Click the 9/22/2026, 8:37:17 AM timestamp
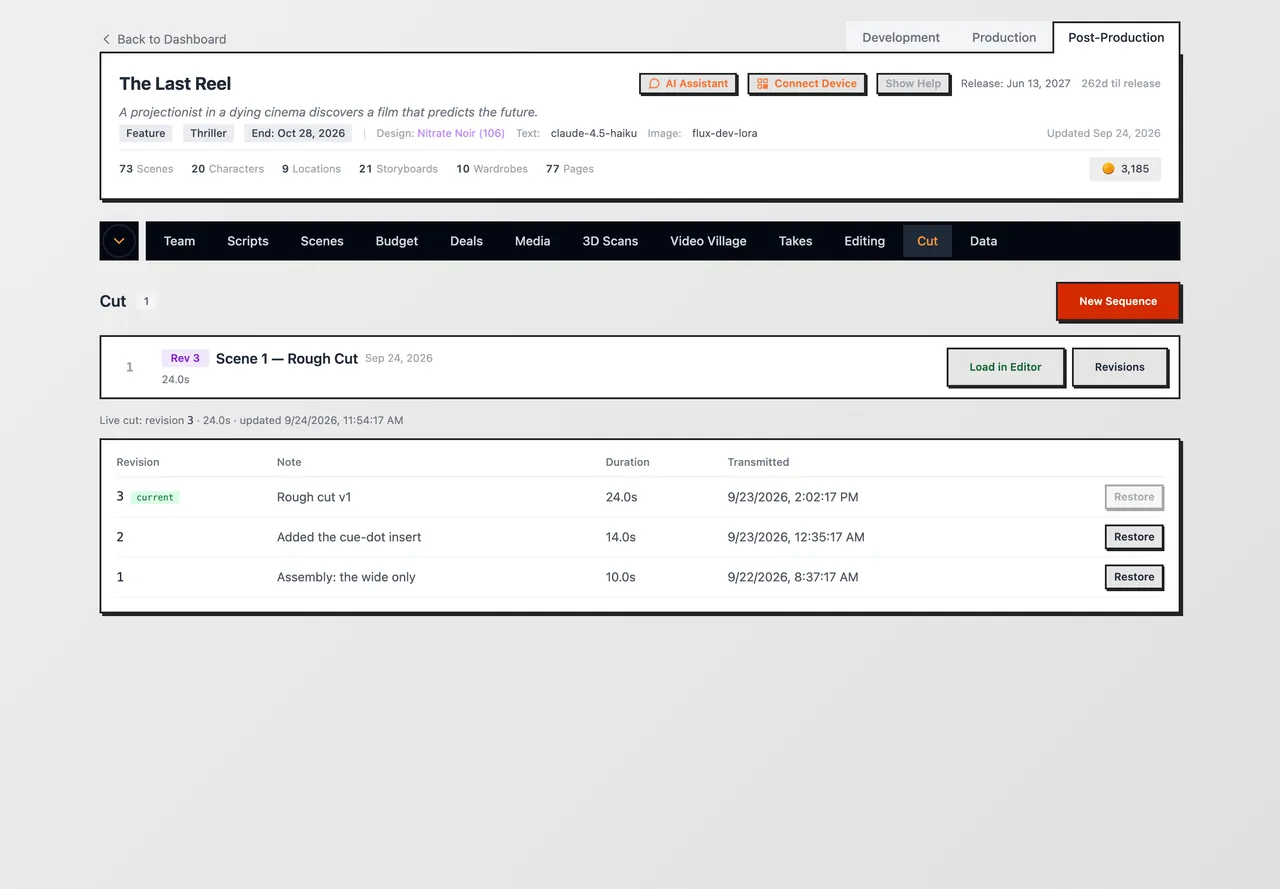 793,577
